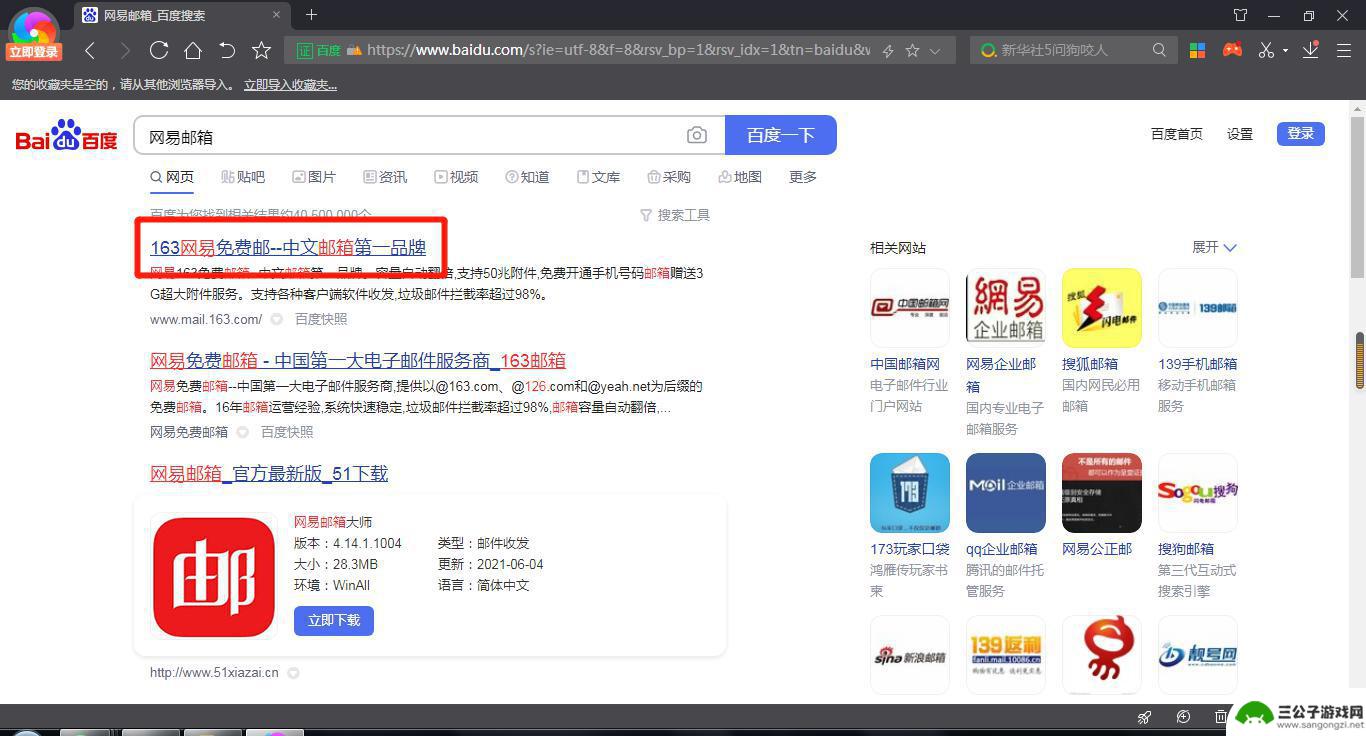This screenshot has height=736, width=1366.
Task: Open the 139手机邮箱 site thumbnail
Action: (x=1198, y=307)
